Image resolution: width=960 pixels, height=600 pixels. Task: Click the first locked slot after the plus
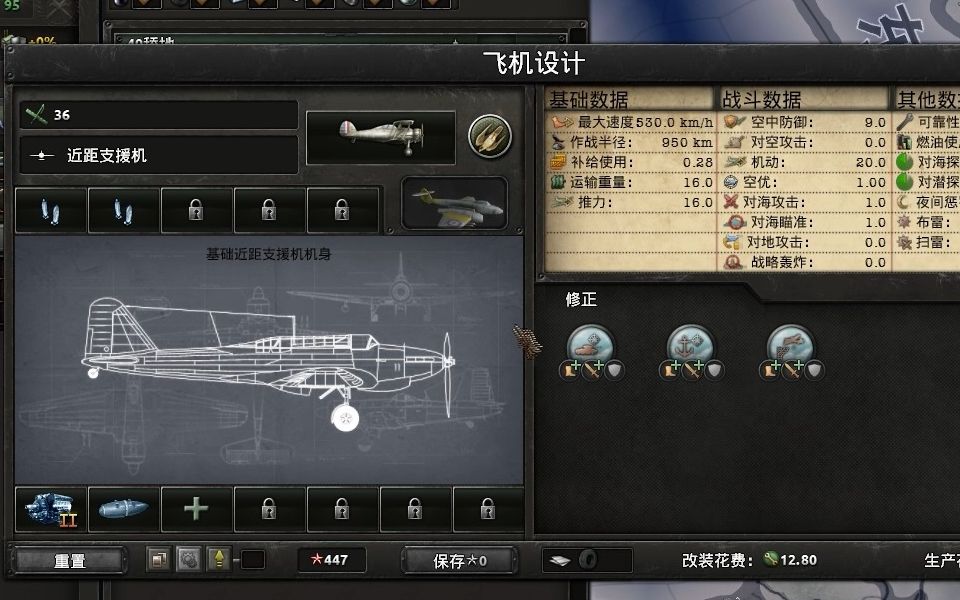[x=269, y=509]
